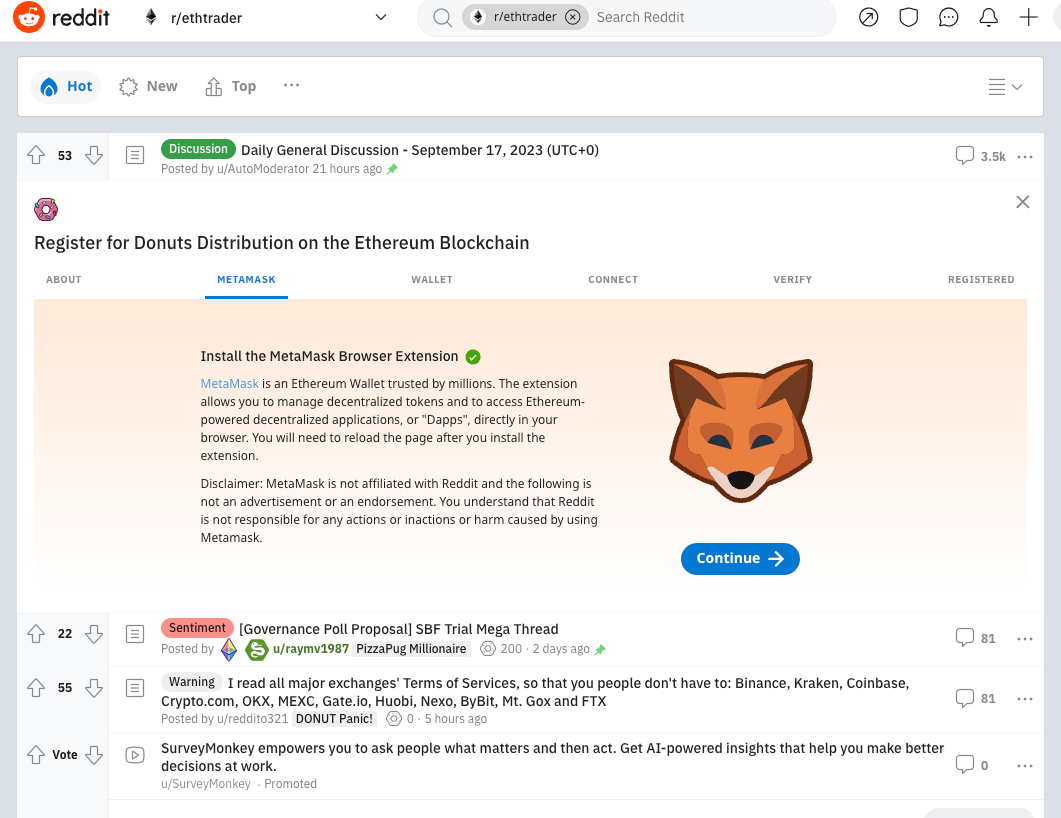Click the SurveyMonkey video play icon
Viewport: 1061px width, 818px height.
pos(135,755)
